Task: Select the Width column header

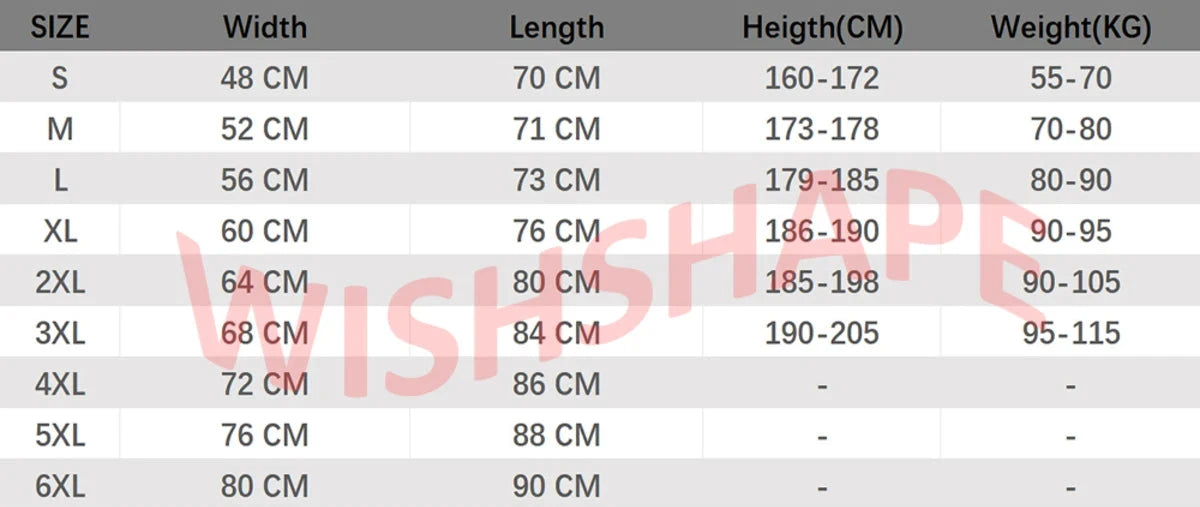Action: (264, 27)
